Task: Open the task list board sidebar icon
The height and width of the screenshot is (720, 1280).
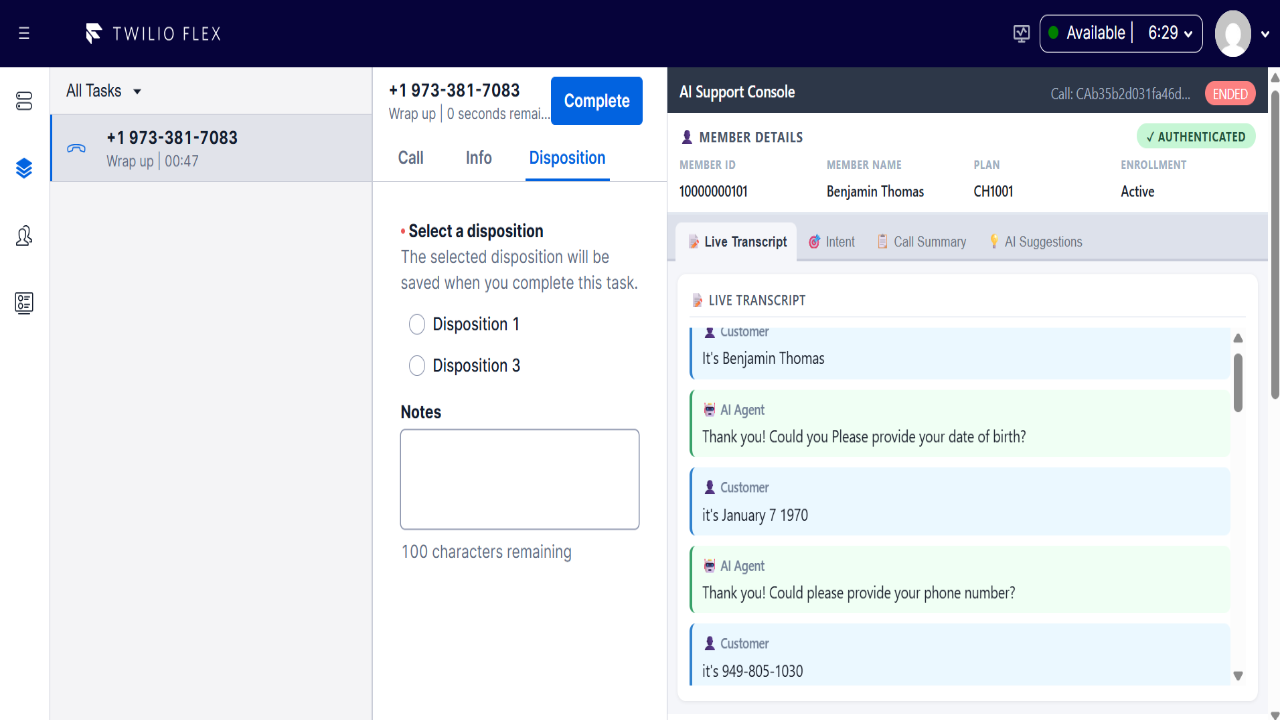Action: tap(24, 303)
